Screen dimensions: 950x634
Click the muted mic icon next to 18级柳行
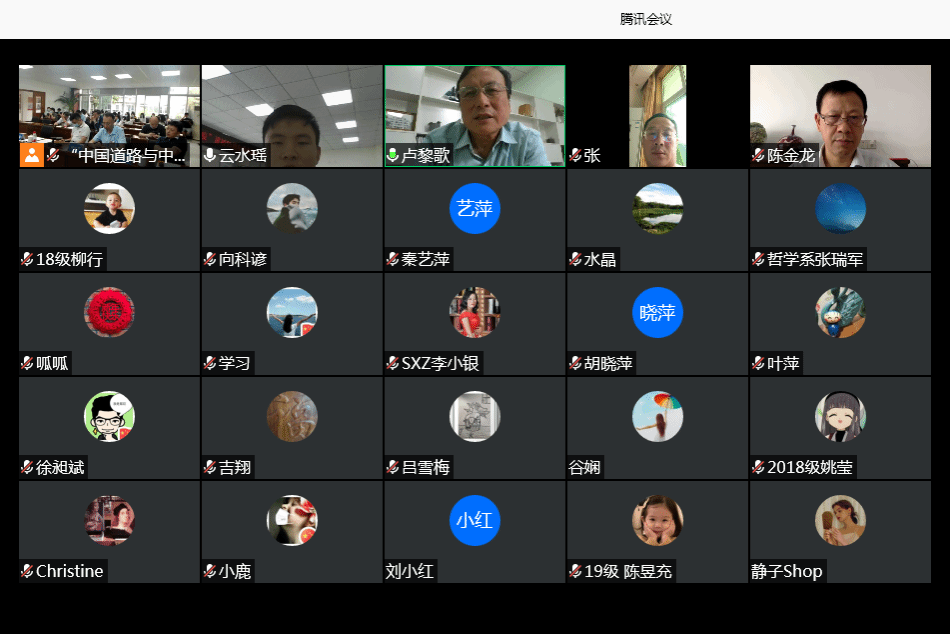click(x=27, y=260)
